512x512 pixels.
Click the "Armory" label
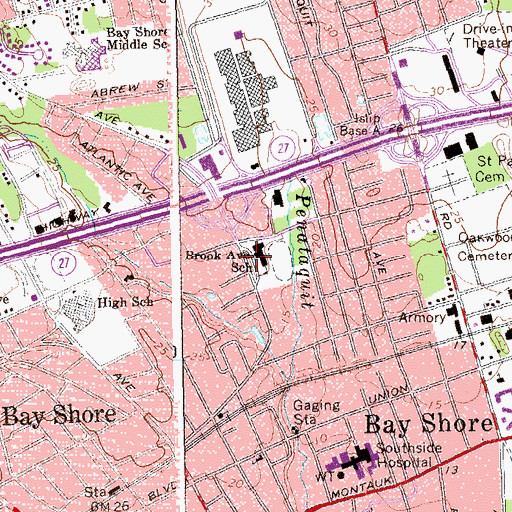422,318
